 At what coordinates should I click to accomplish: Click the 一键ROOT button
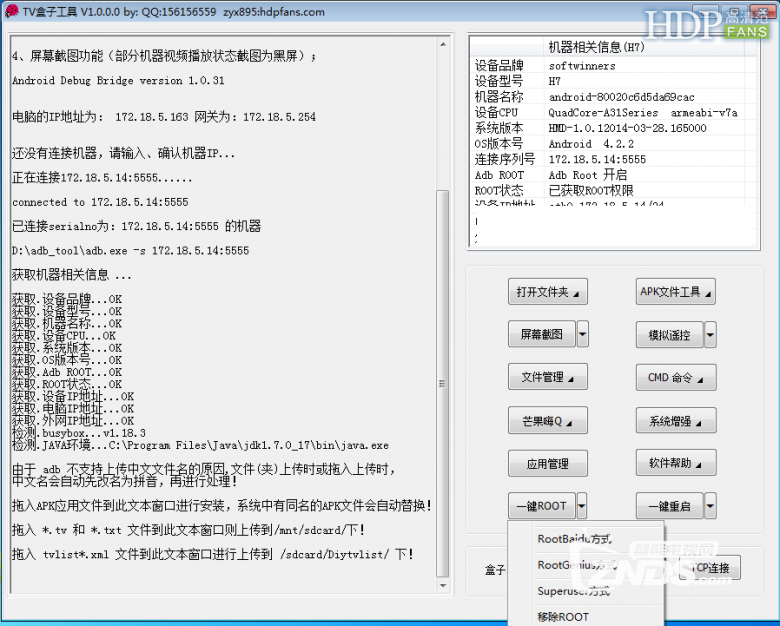click(x=542, y=506)
